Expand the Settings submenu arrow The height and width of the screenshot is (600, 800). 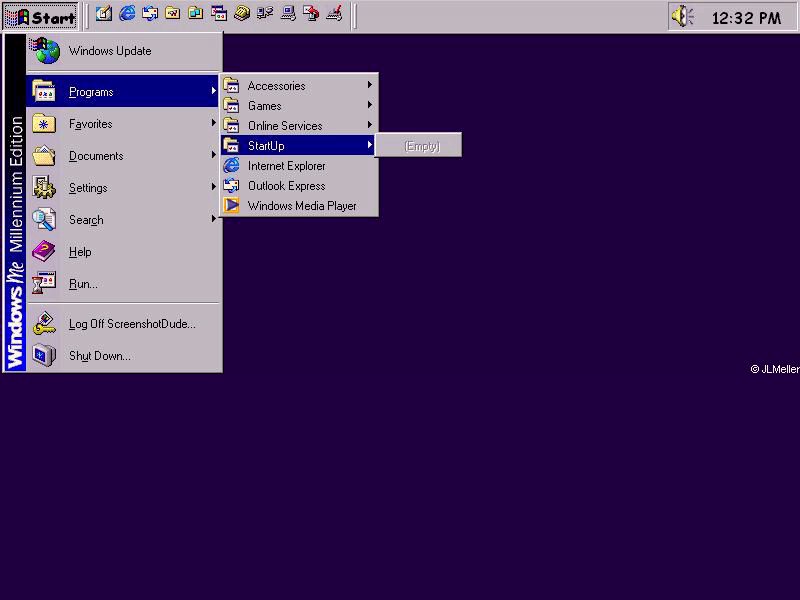[213, 187]
